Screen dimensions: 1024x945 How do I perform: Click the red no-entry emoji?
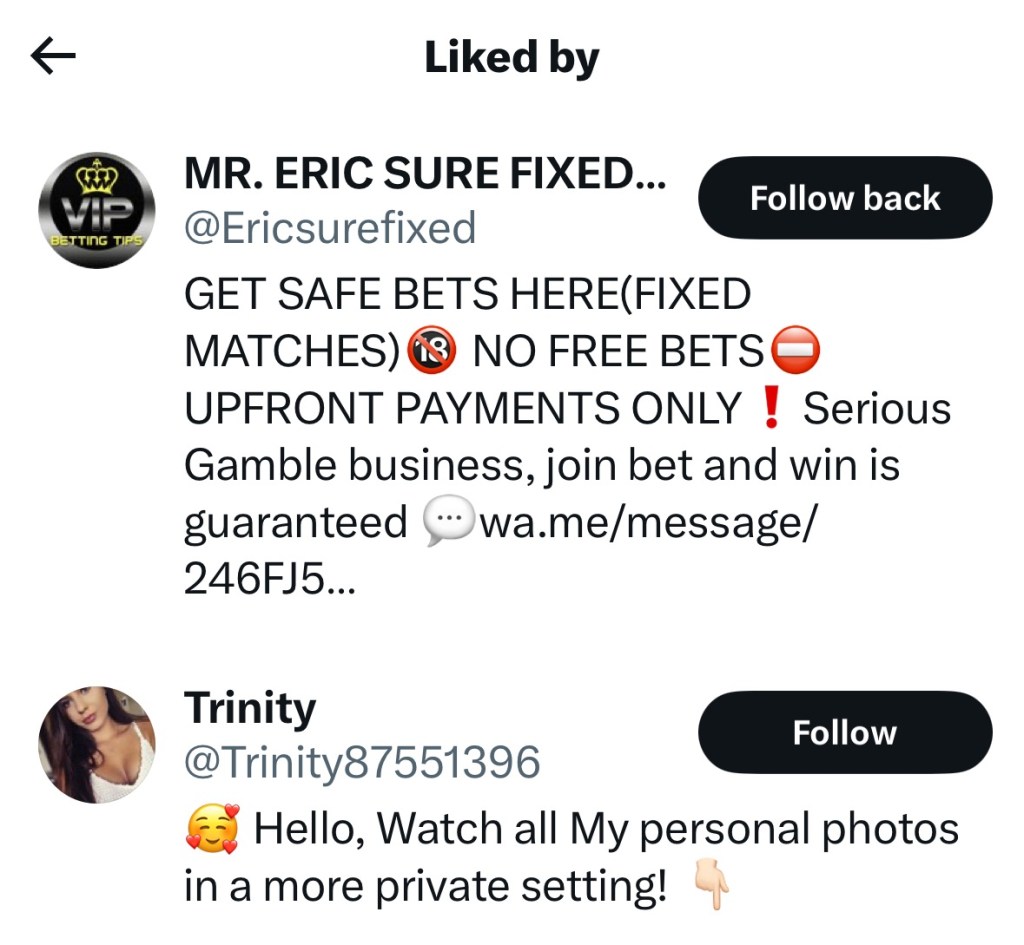click(x=796, y=350)
